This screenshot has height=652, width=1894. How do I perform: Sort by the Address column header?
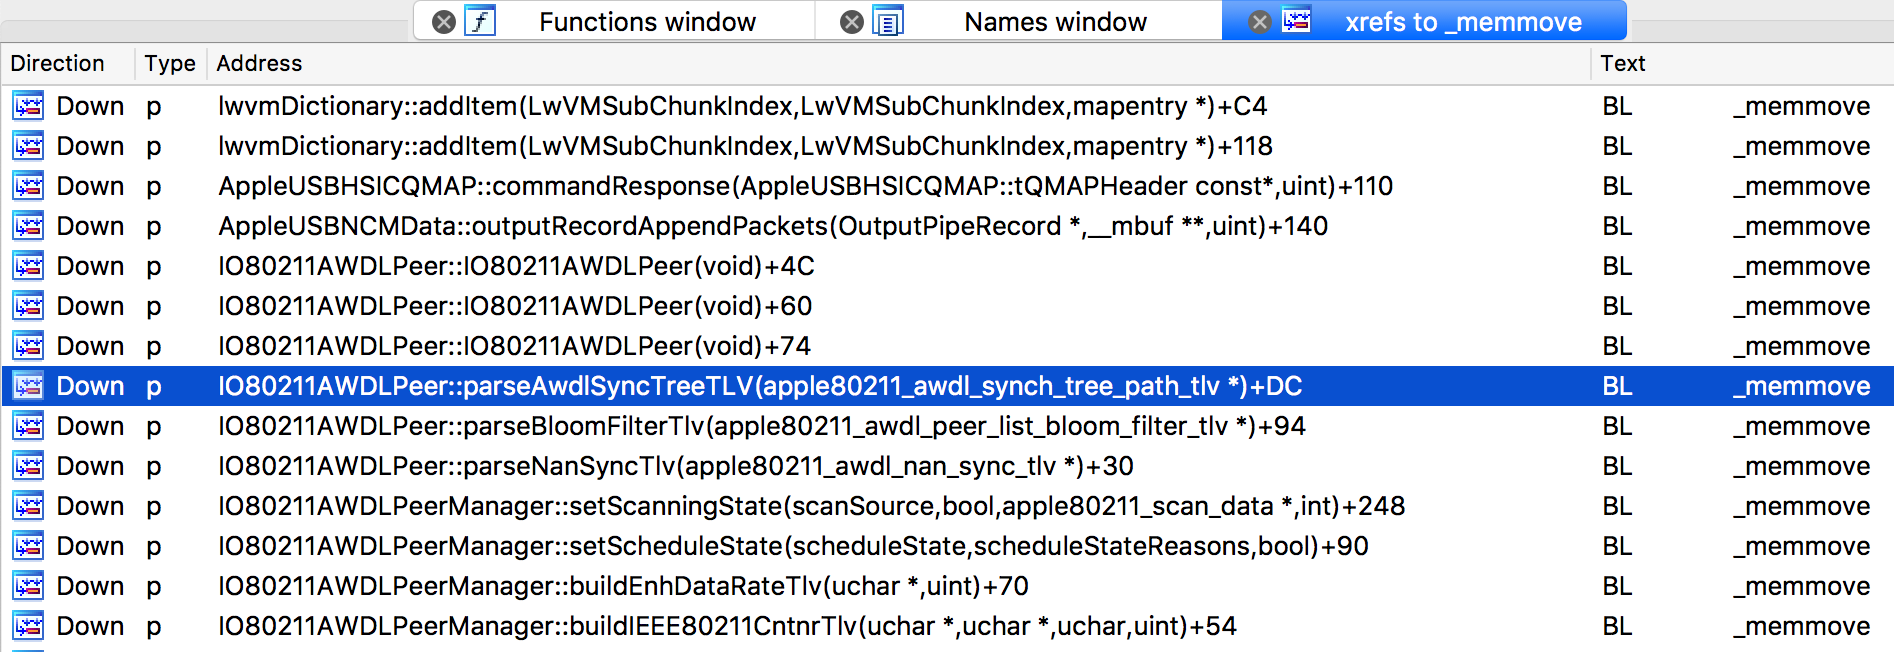point(259,63)
